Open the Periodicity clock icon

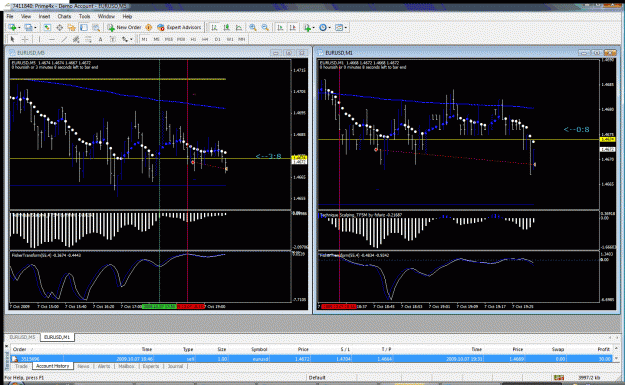click(323, 28)
